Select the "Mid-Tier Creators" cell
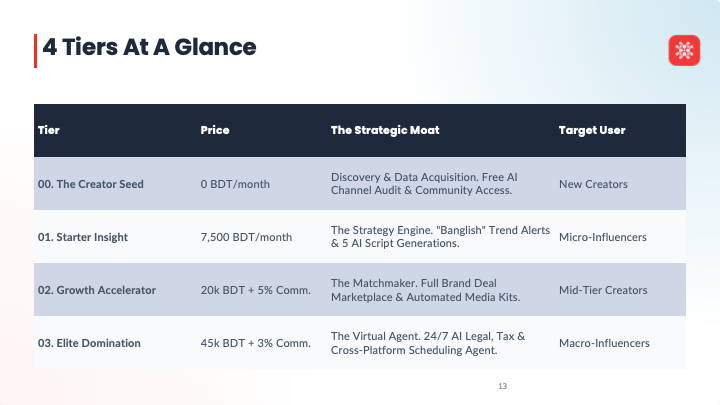The image size is (720, 405). [x=603, y=290]
